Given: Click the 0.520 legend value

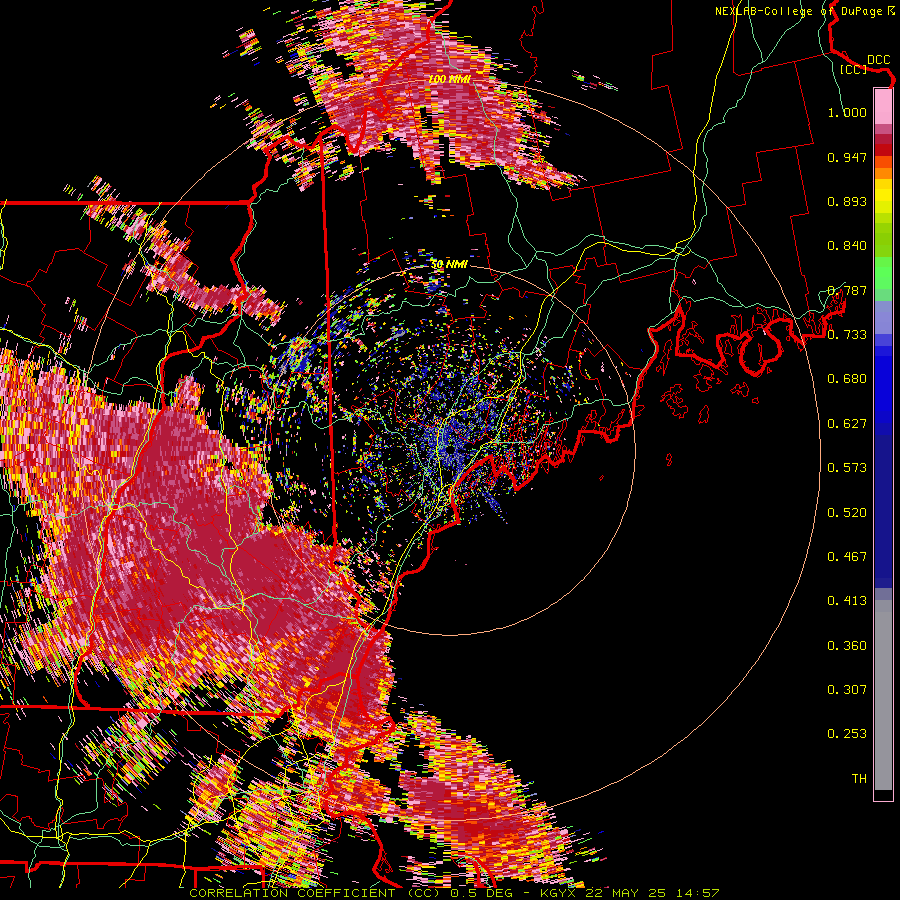Looking at the screenshot, I should (847, 513).
